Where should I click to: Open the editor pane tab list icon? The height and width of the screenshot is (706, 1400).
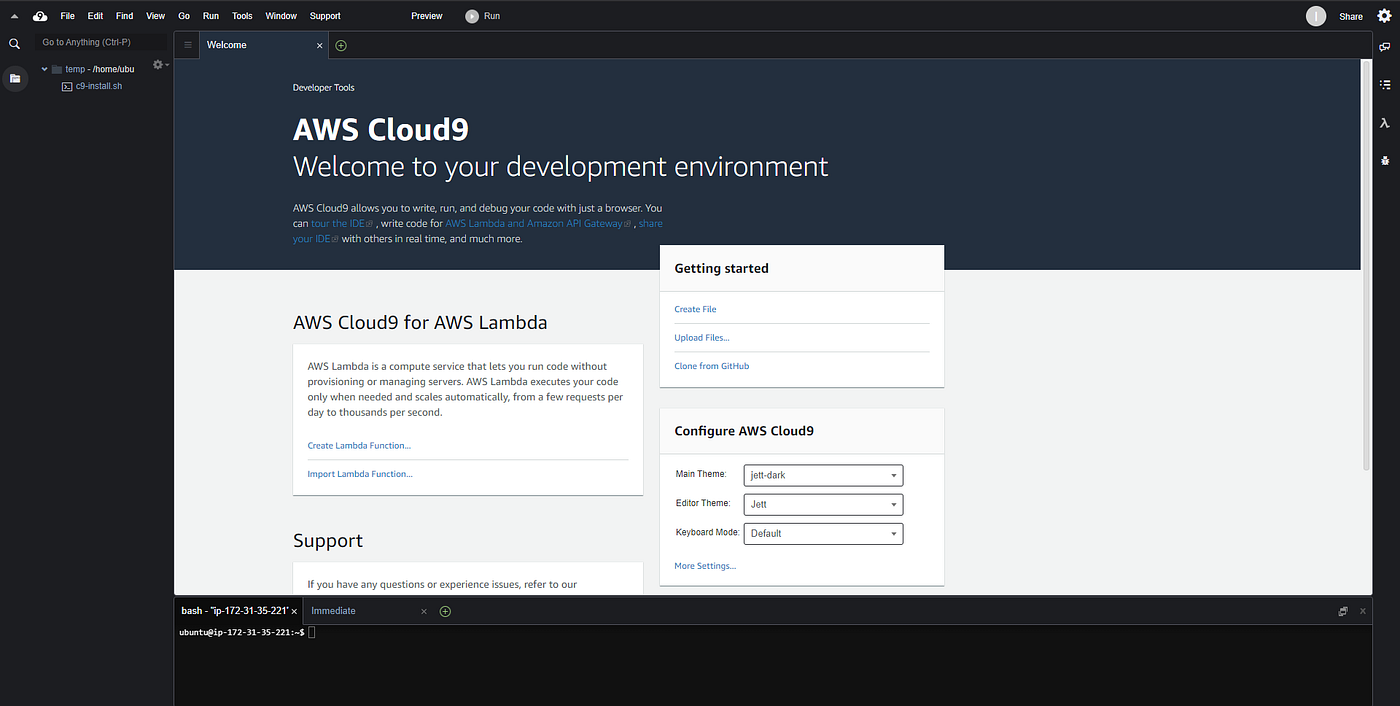click(188, 45)
